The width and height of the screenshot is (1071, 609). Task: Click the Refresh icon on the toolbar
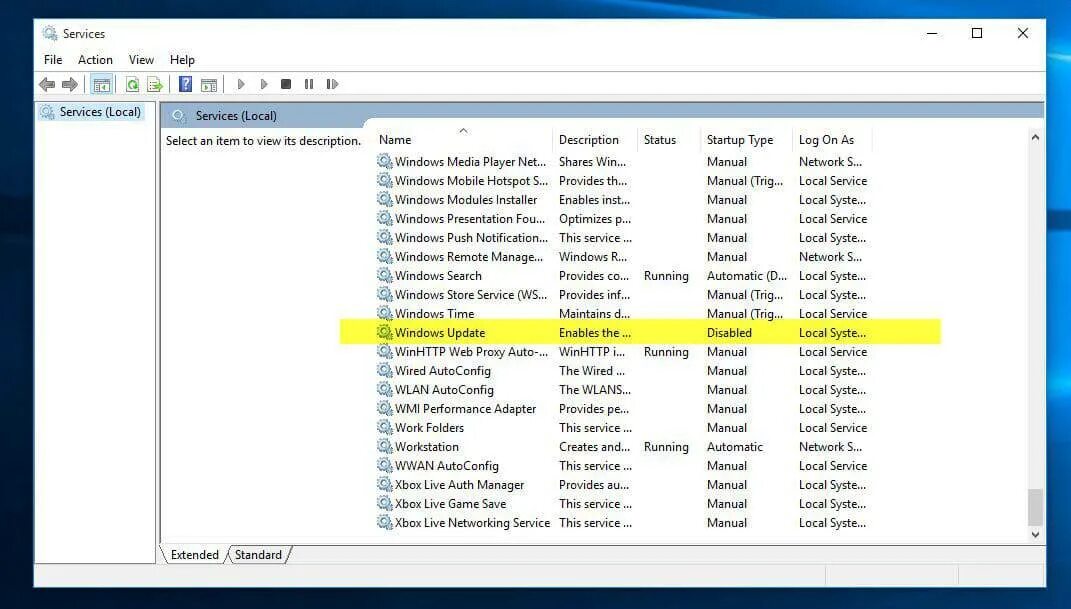(x=133, y=84)
